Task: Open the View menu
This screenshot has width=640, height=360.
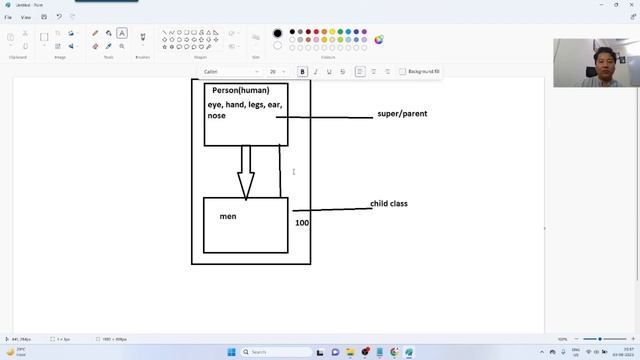Action: (x=26, y=17)
